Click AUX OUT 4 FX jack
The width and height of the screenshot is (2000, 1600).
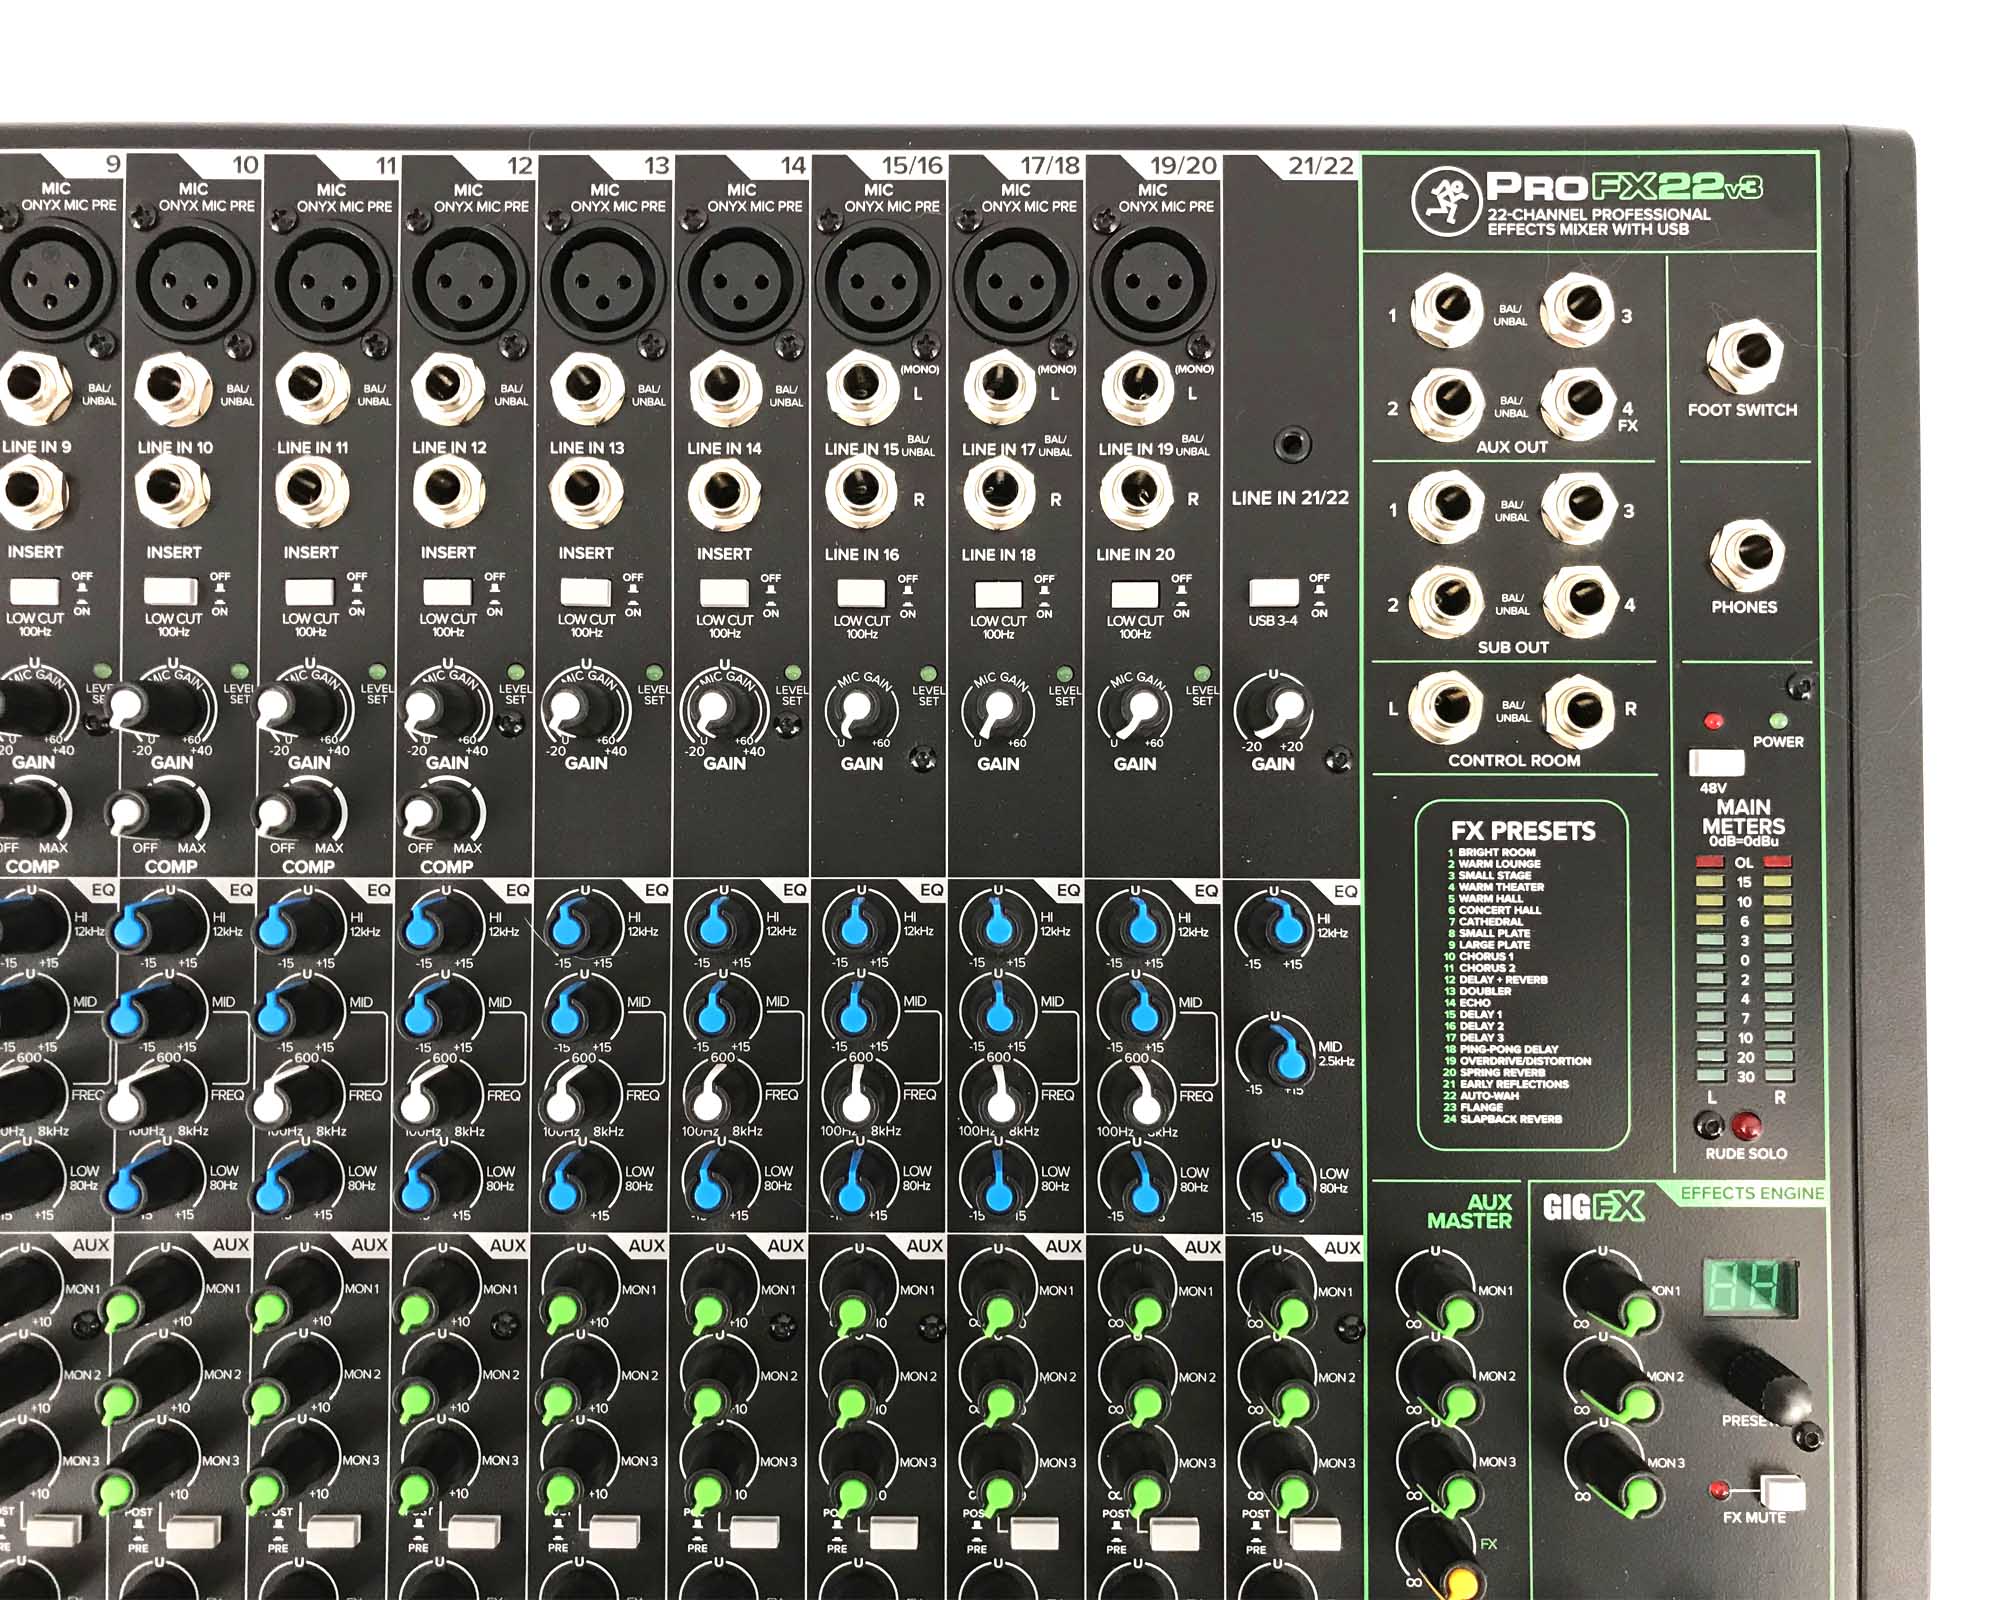[x=1577, y=403]
